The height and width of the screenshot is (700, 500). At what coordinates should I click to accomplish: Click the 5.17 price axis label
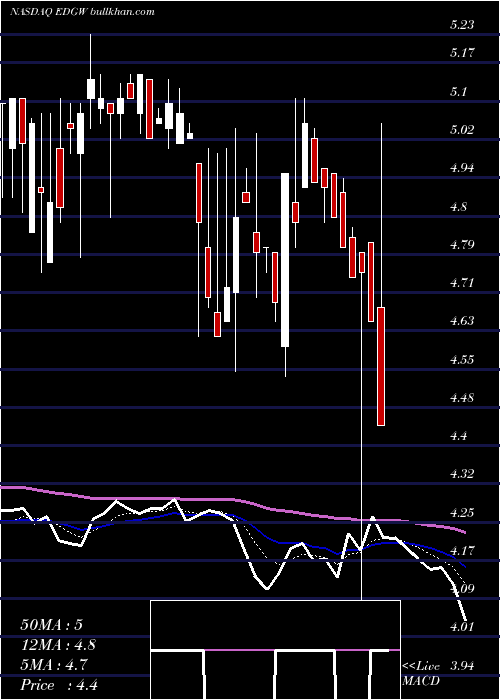click(x=462, y=54)
